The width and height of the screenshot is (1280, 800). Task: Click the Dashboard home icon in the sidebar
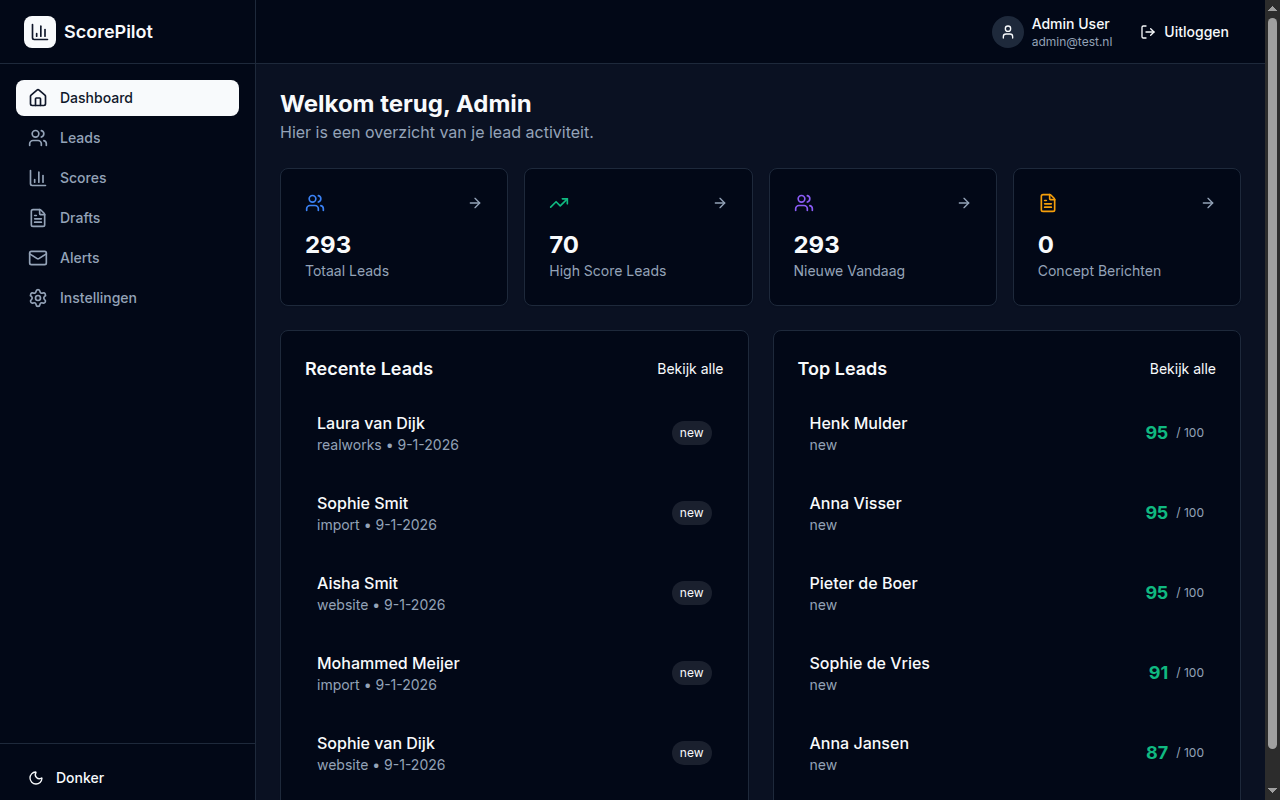(38, 98)
